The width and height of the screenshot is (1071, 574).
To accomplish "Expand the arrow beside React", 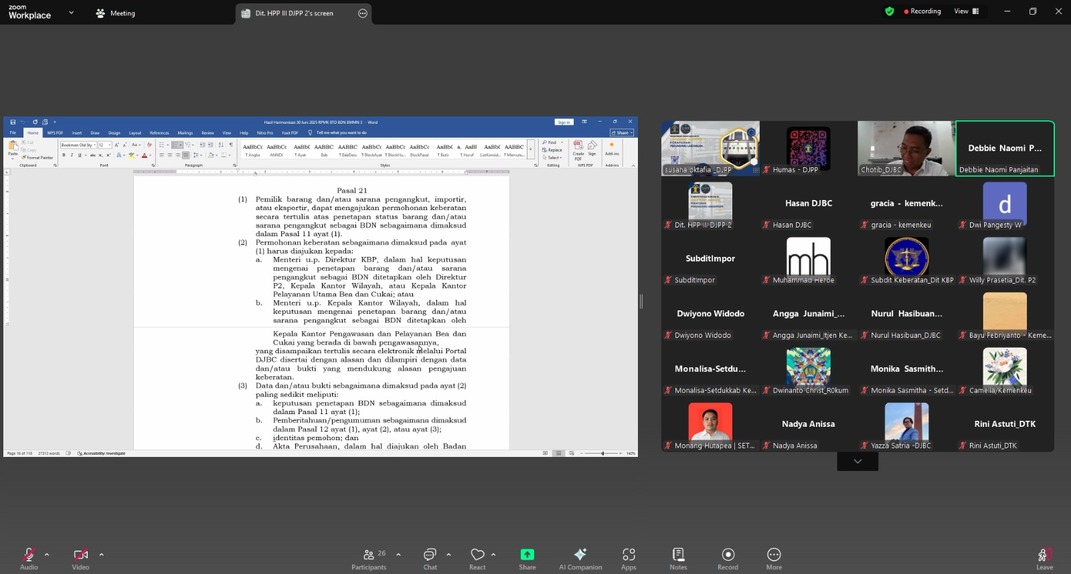I will coord(493,554).
